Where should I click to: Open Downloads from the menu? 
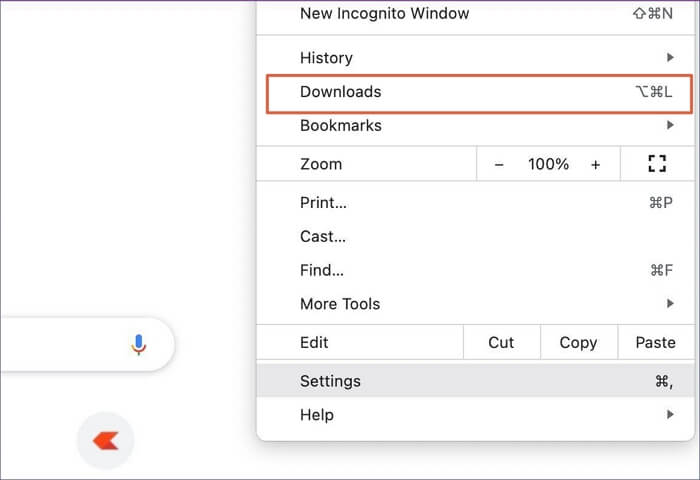[x=341, y=92]
